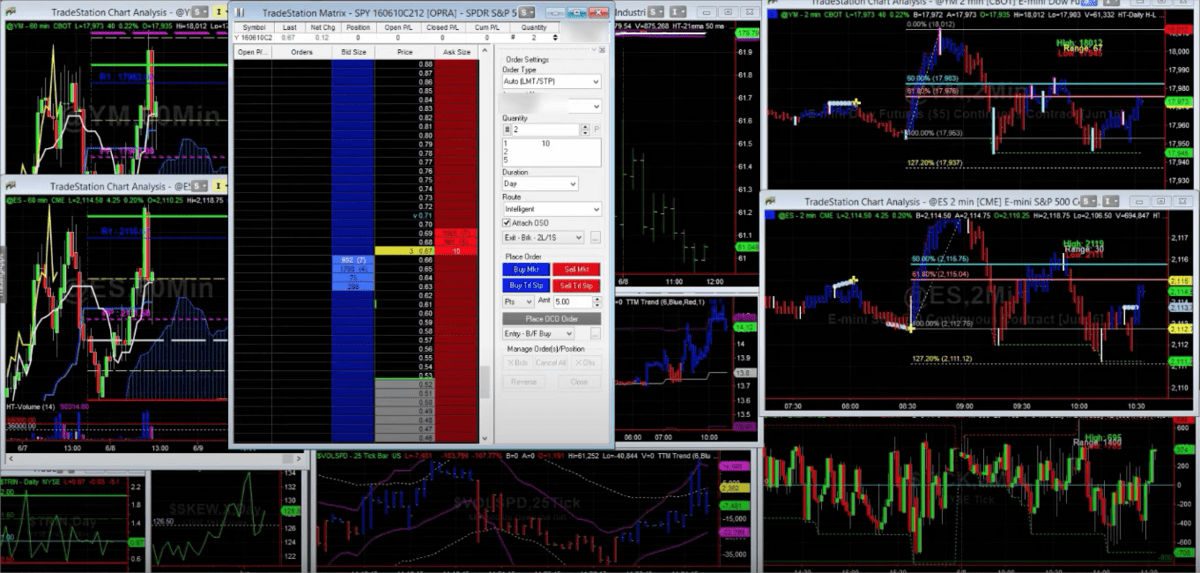The width and height of the screenshot is (1200, 573).
Task: Click the Ask Size column header
Action: (x=456, y=52)
